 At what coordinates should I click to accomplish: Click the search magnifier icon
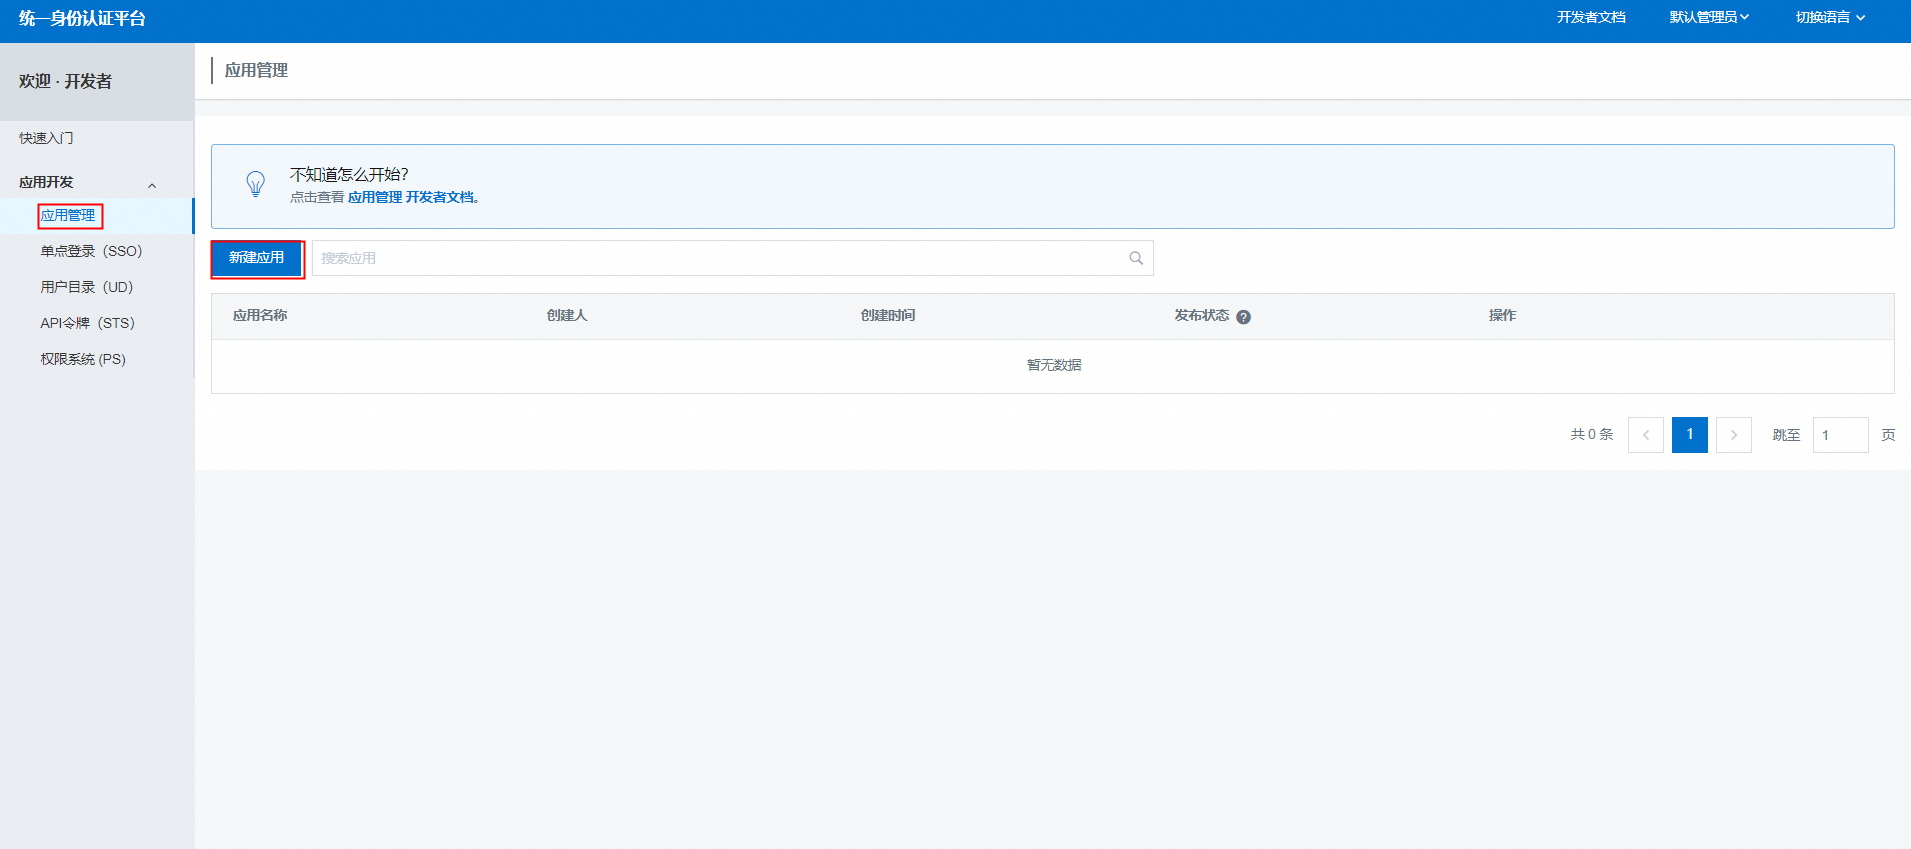[x=1135, y=258]
